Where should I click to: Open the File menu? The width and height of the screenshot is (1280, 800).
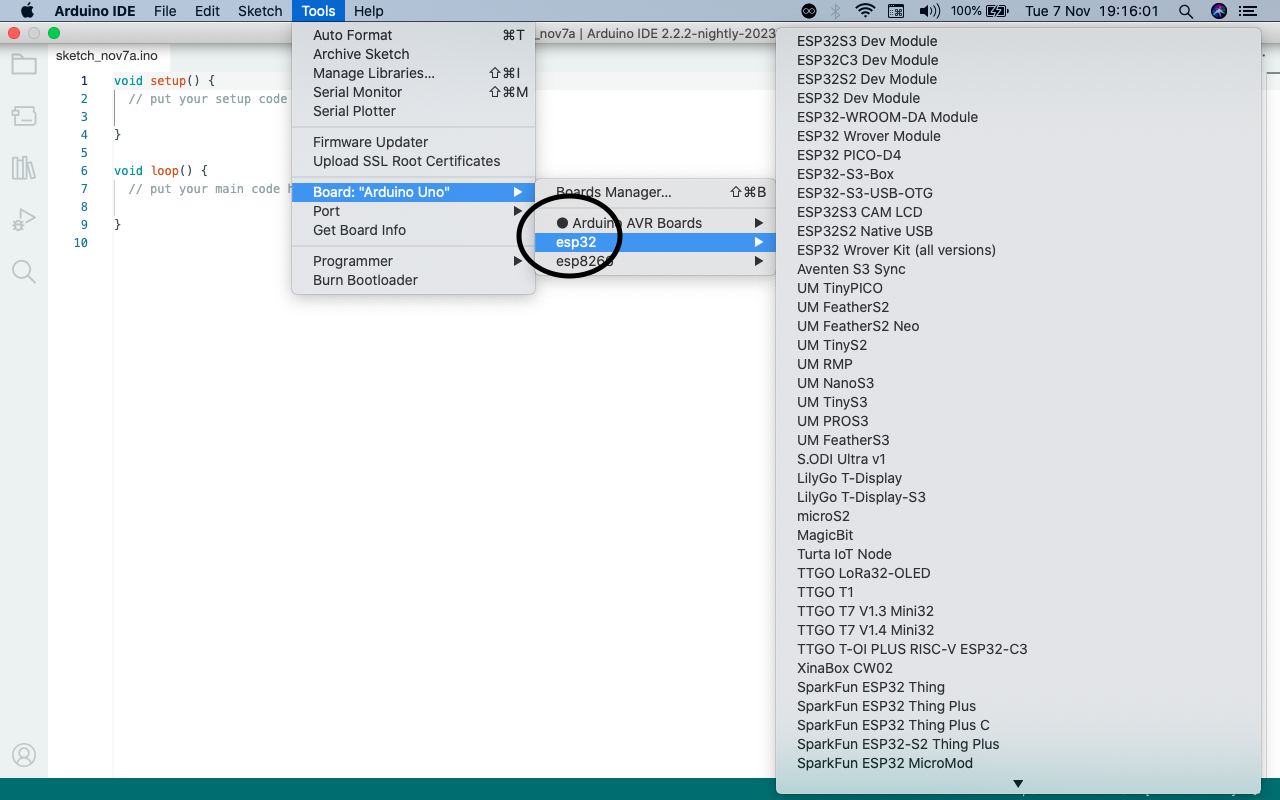[165, 11]
